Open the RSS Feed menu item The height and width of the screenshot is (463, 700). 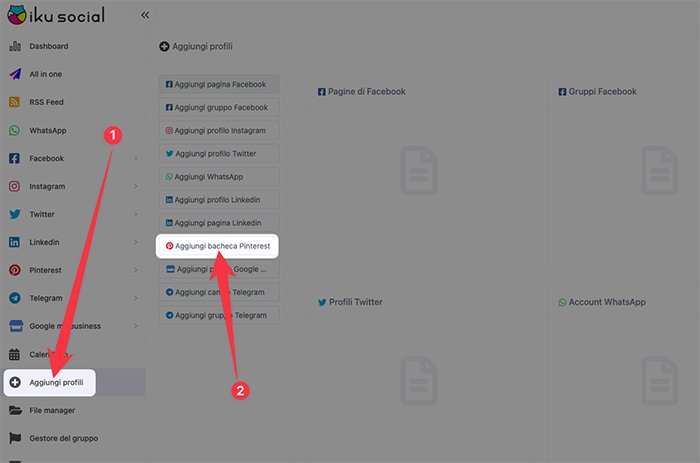(x=46, y=102)
